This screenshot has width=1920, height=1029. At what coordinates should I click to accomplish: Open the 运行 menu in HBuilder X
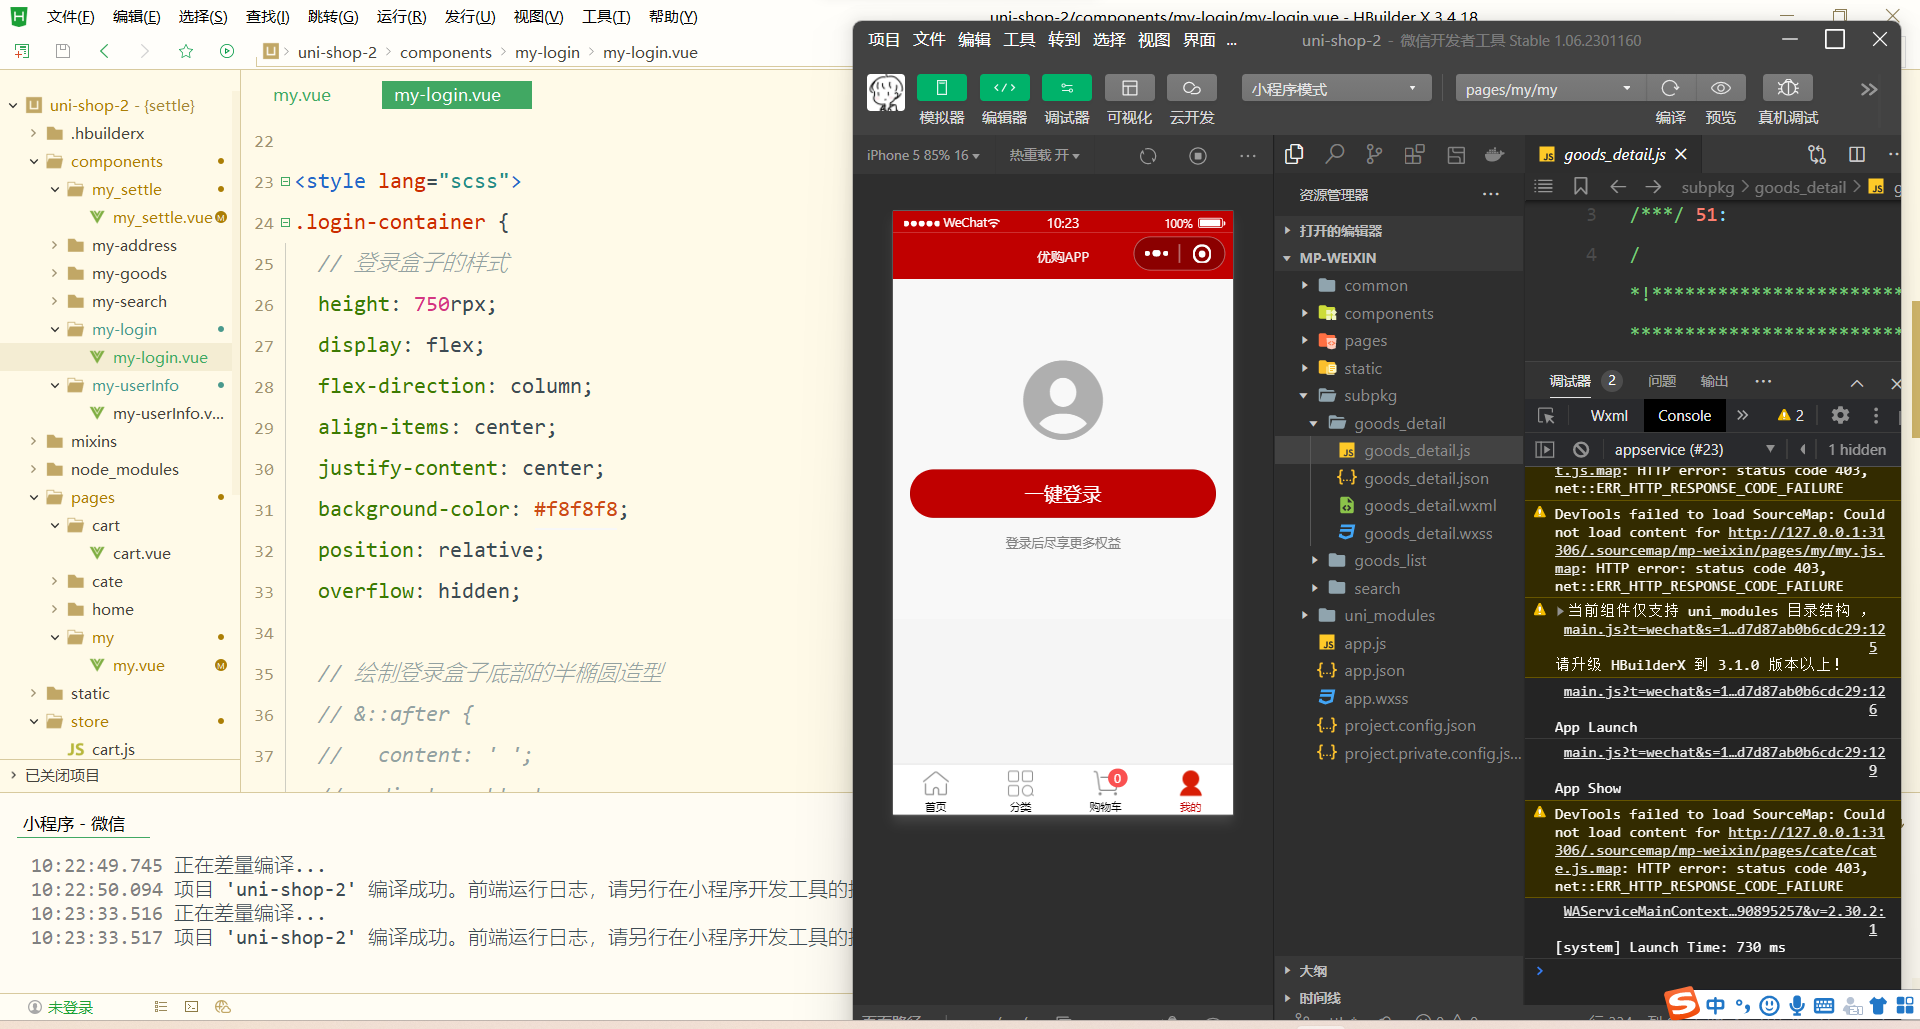[402, 16]
